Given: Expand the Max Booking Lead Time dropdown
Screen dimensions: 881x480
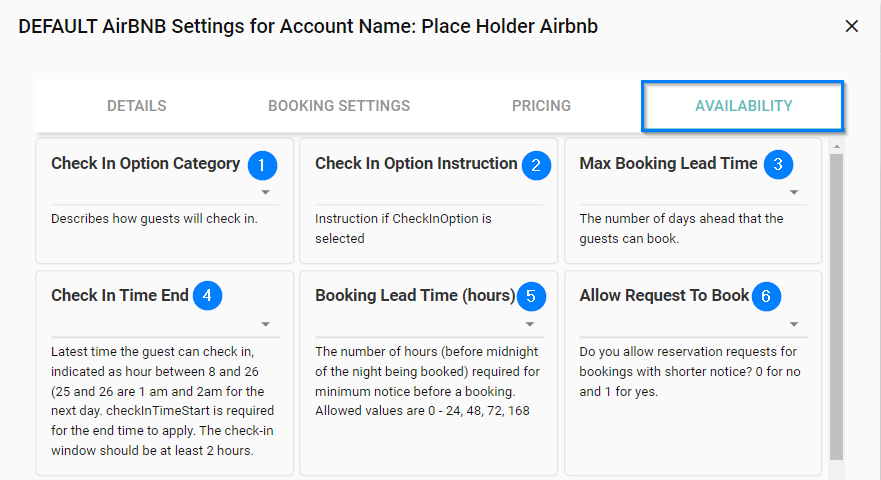Looking at the screenshot, I should (793, 192).
